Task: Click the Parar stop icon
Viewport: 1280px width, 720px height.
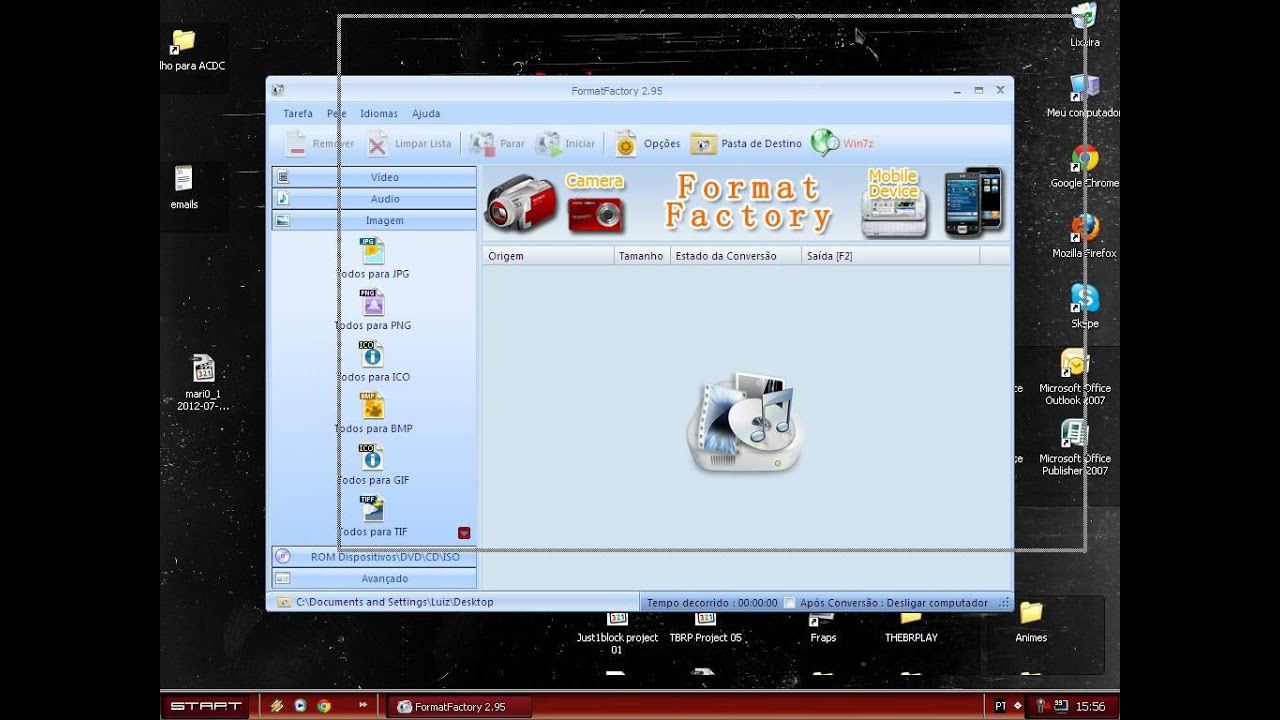Action: click(x=482, y=144)
